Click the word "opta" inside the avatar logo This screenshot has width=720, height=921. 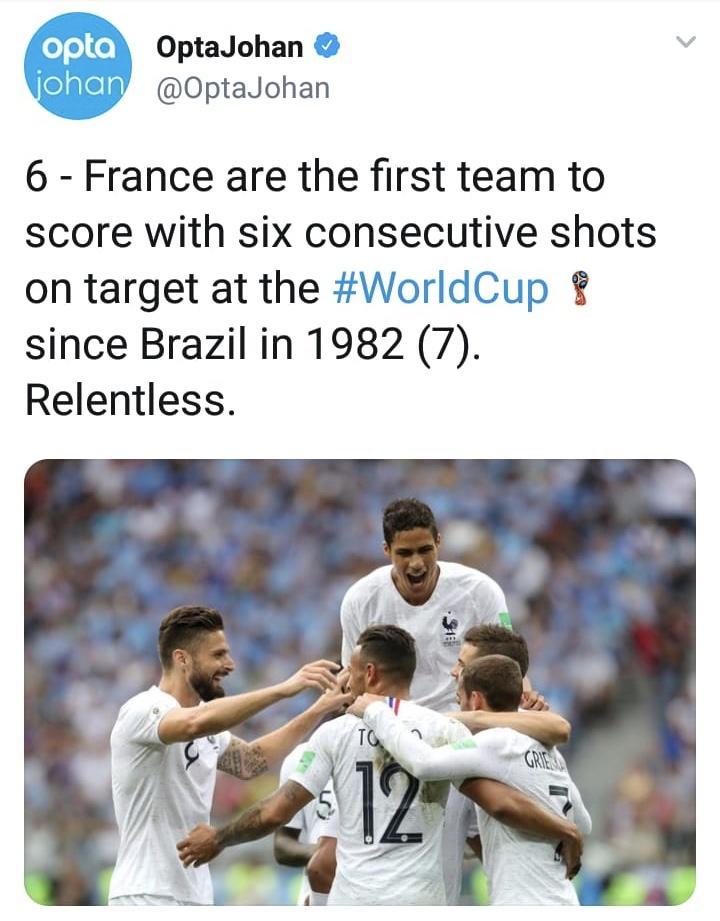(x=79, y=50)
